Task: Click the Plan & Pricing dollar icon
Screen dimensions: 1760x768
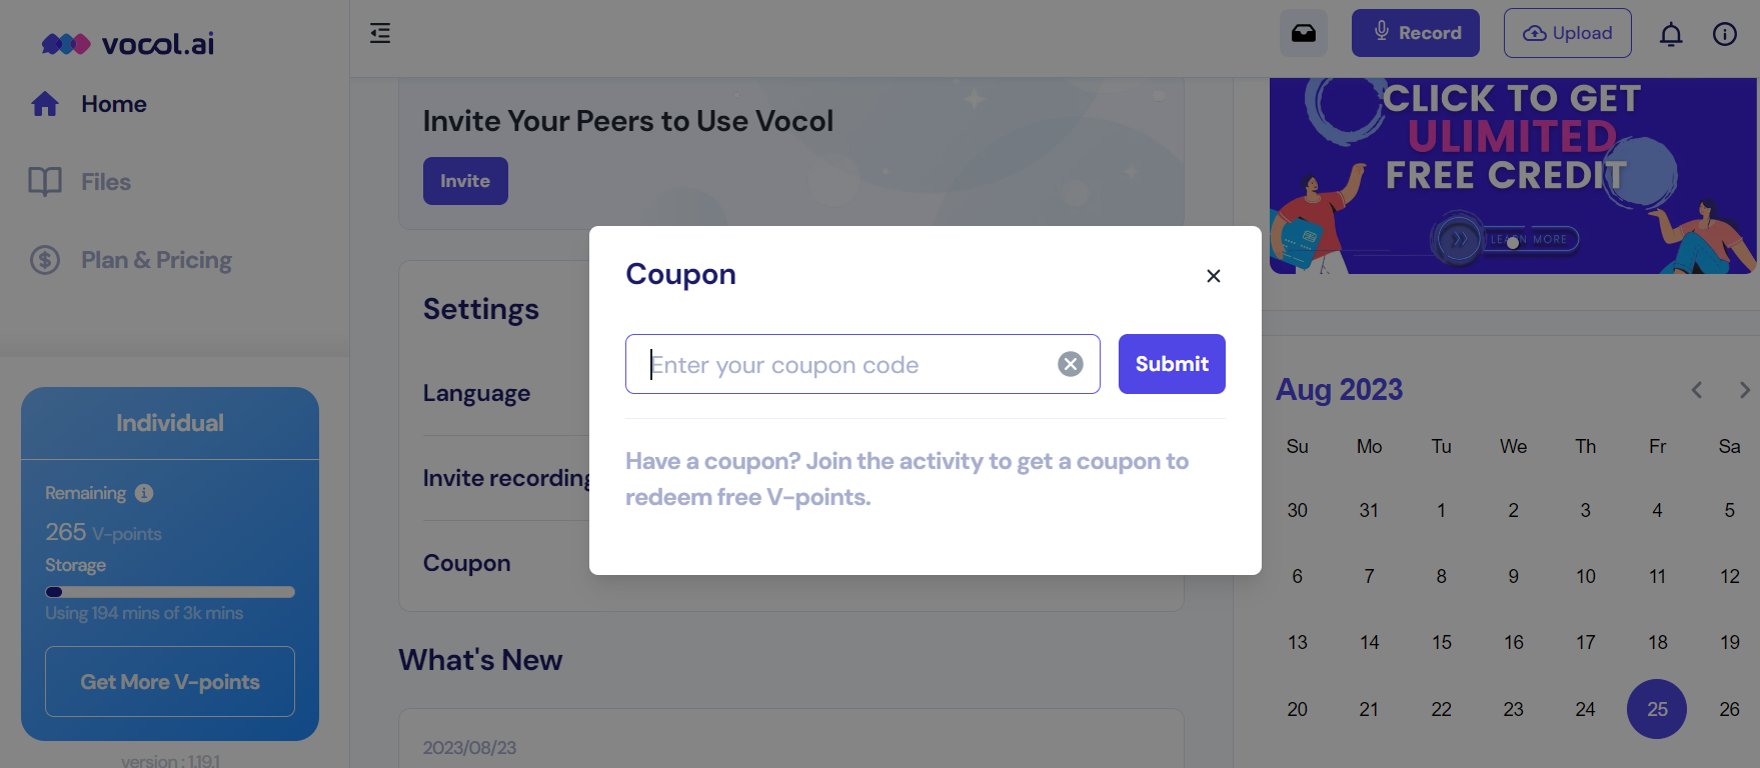Action: tap(44, 259)
